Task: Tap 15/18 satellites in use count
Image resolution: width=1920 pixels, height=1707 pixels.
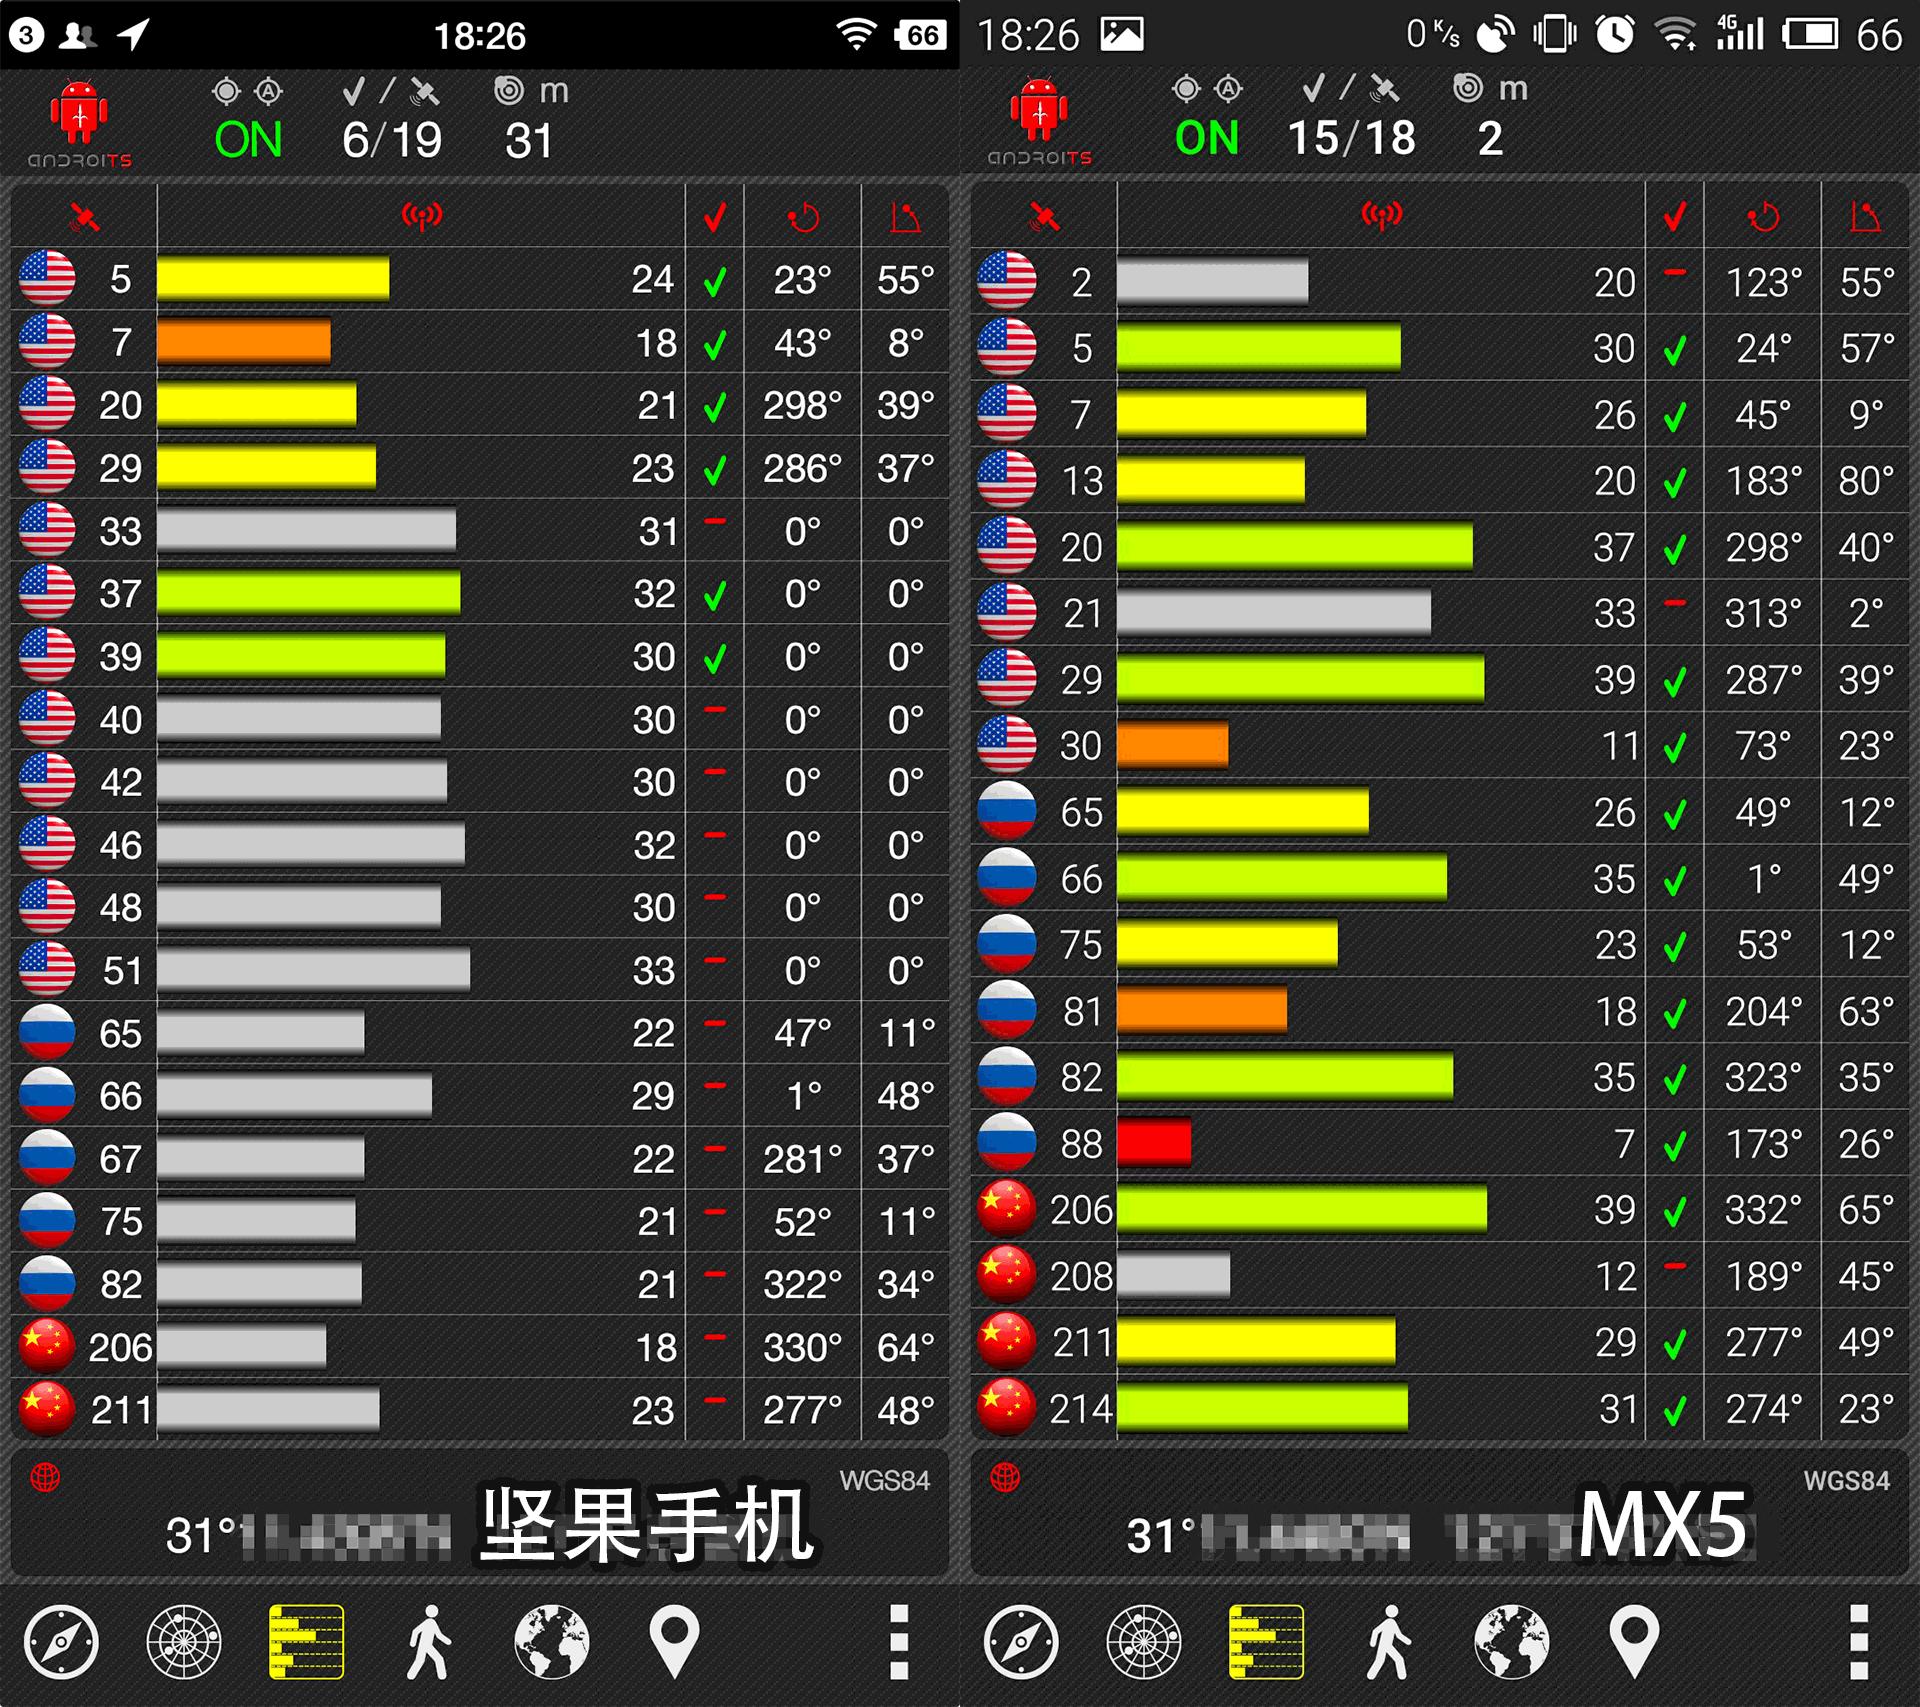Action: pos(1351,138)
